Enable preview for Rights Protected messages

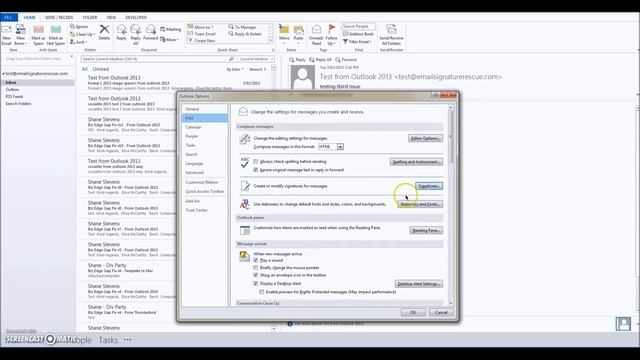coord(262,292)
